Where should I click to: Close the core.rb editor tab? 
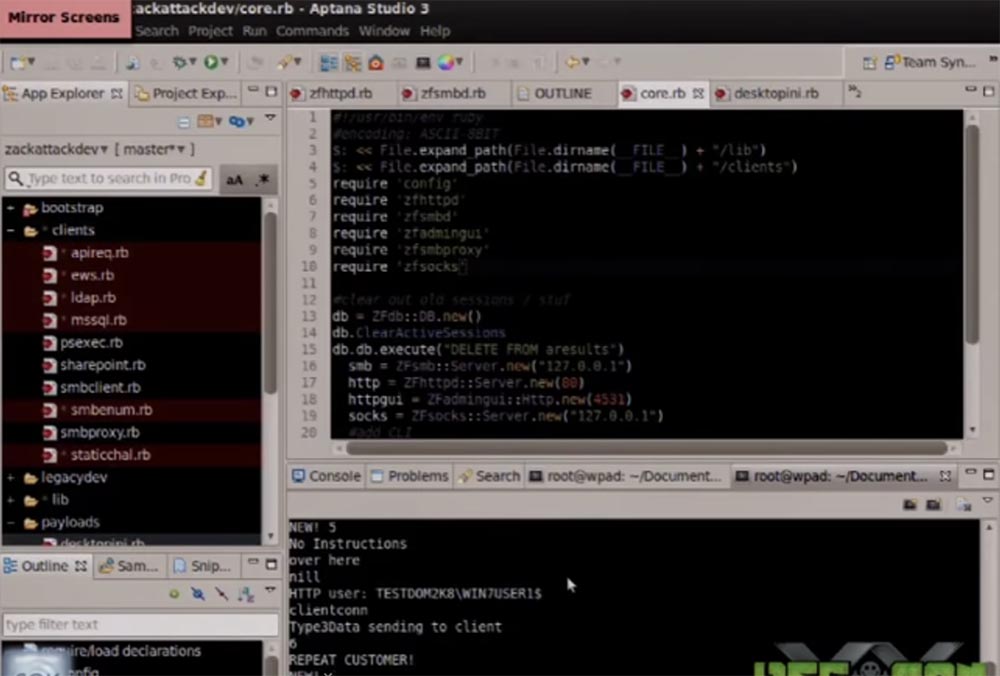pyautogui.click(x=698, y=94)
